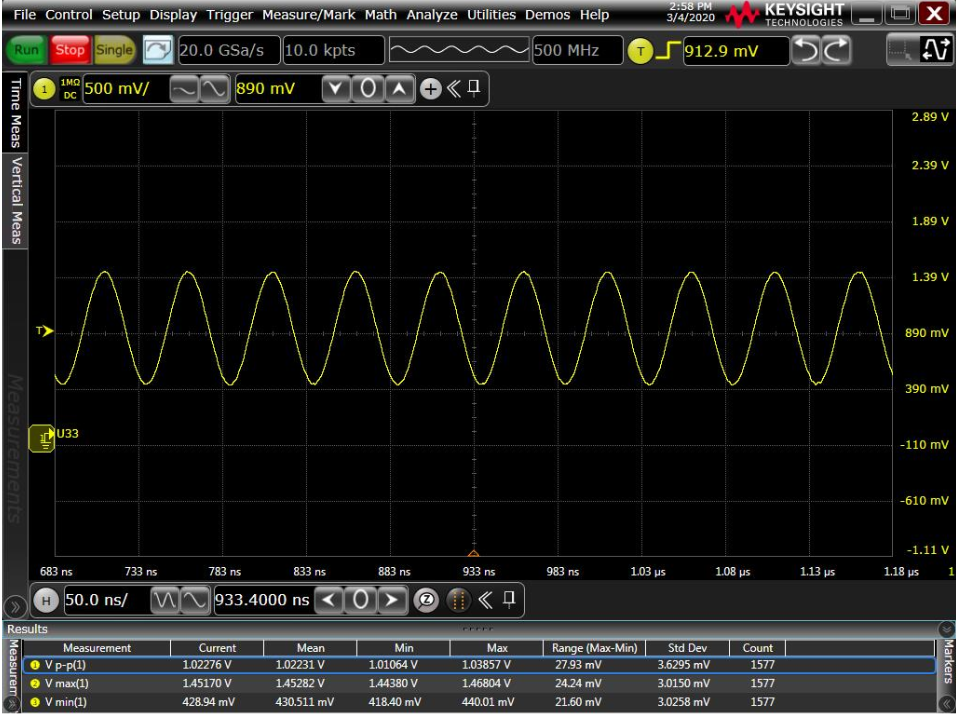The image size is (958, 717).
Task: Edit the 50.0 ns/ time scale field
Action: pos(105,600)
